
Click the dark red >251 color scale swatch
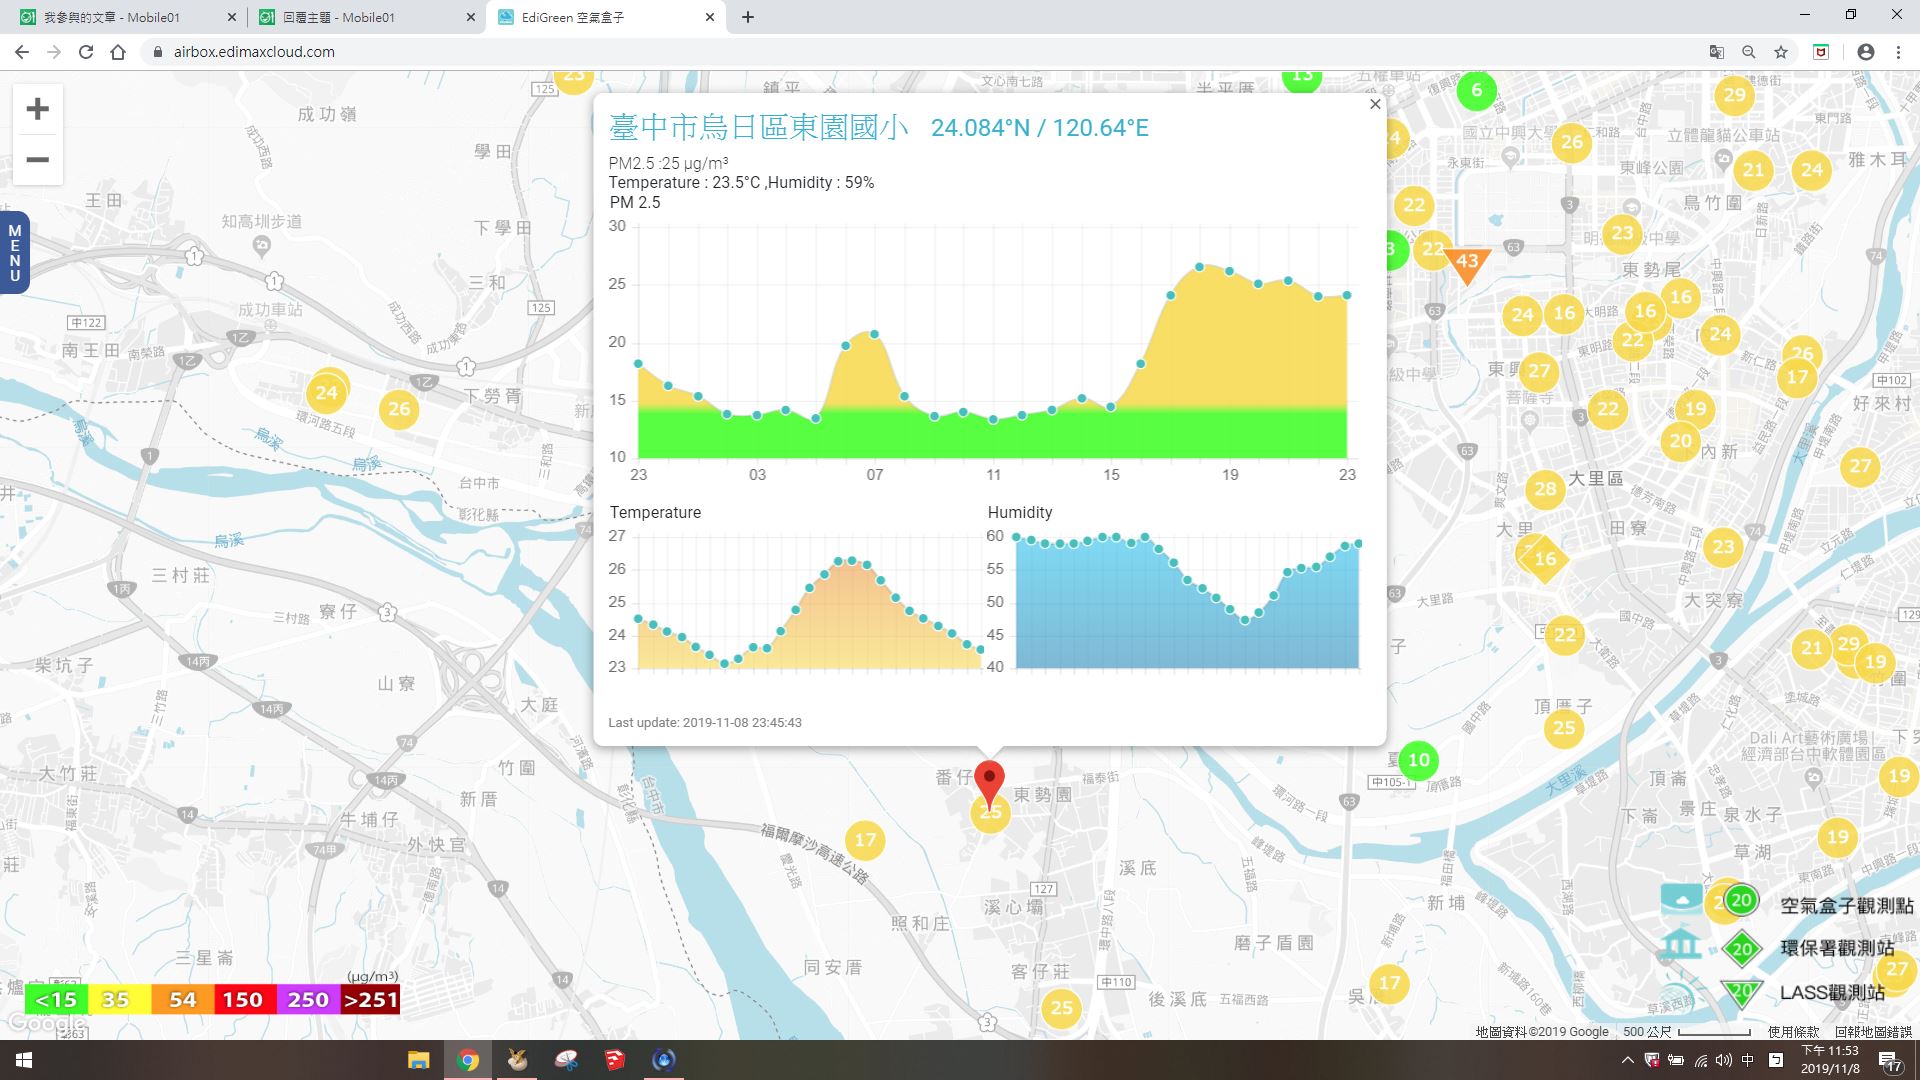point(370,1000)
